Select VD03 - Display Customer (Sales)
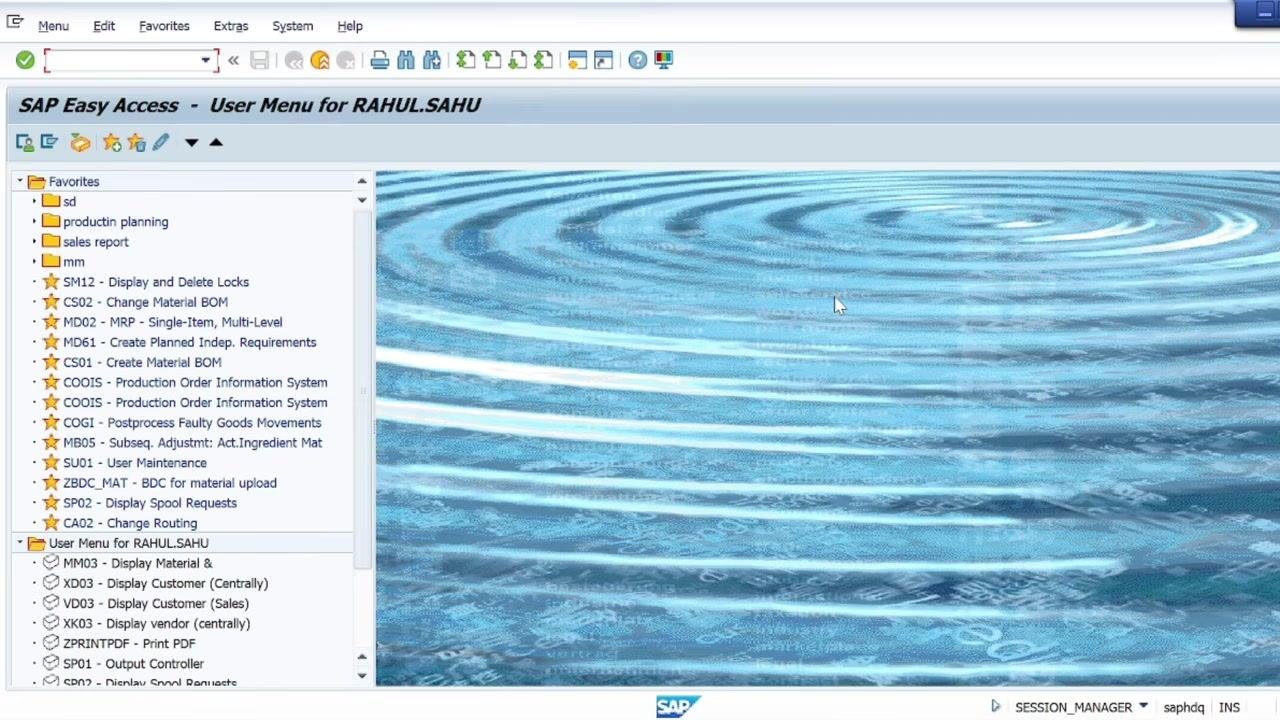 coord(155,603)
